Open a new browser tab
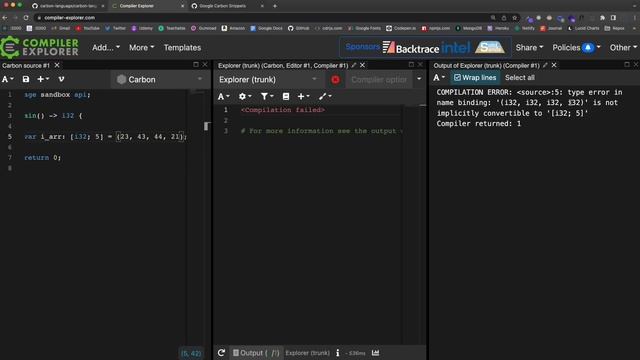 (x=275, y=6)
